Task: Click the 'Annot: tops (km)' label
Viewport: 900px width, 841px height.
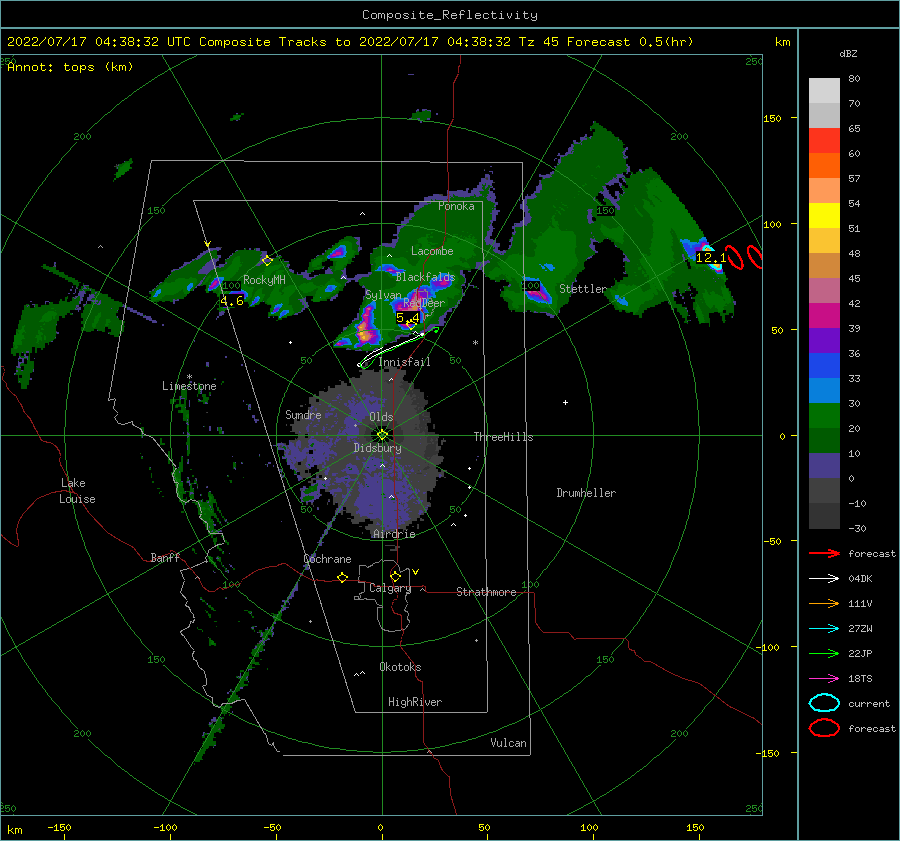Action: tap(70, 67)
